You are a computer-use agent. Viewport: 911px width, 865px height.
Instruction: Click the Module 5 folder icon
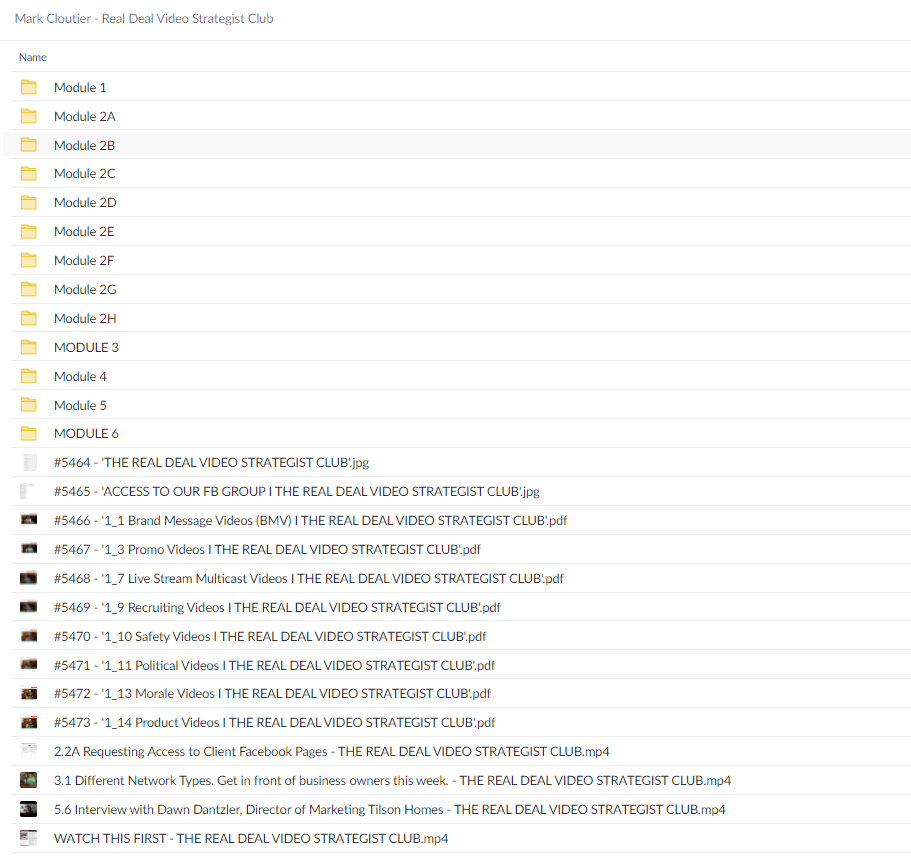[28, 405]
